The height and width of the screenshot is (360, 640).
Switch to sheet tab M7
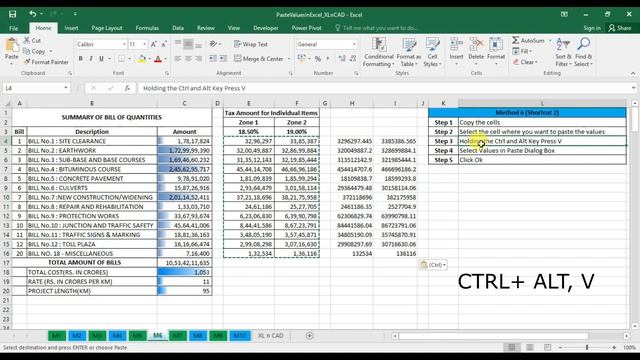coord(177,336)
